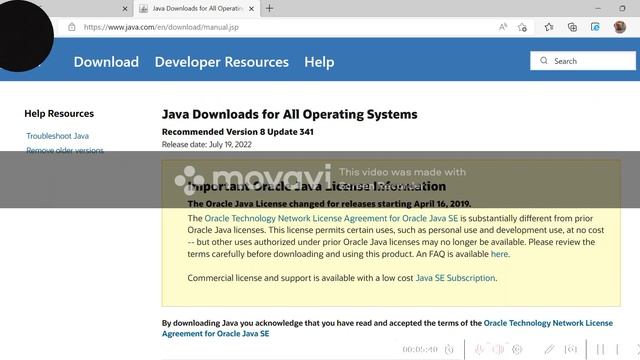Open the Troubleshoot Java link

[x=58, y=136]
